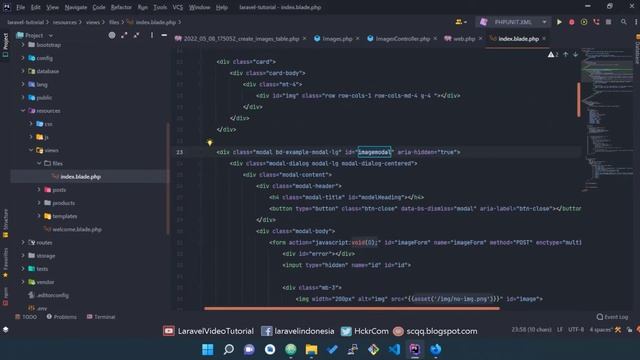Viewport: 640px width, 360px height.
Task: Open Project panel options (vertical dots)
Action: tap(152, 36)
